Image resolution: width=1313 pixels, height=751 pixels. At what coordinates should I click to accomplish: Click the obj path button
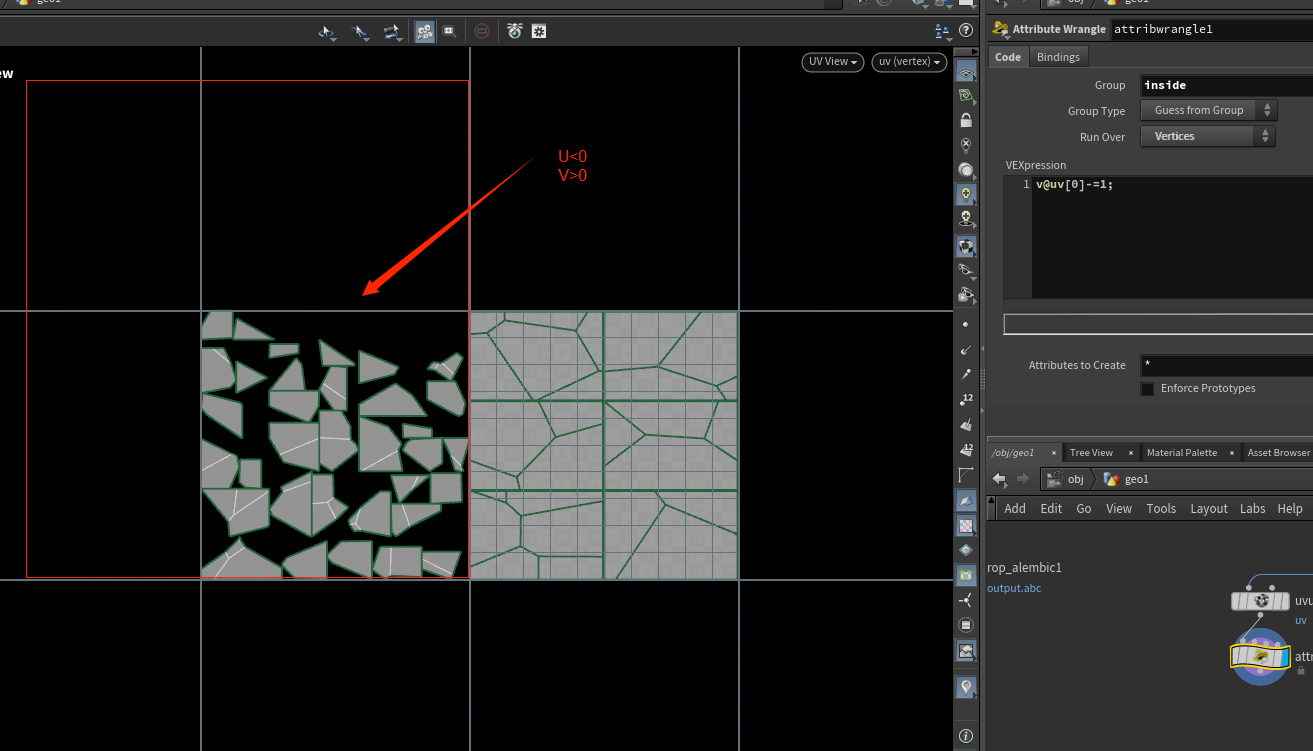1067,479
